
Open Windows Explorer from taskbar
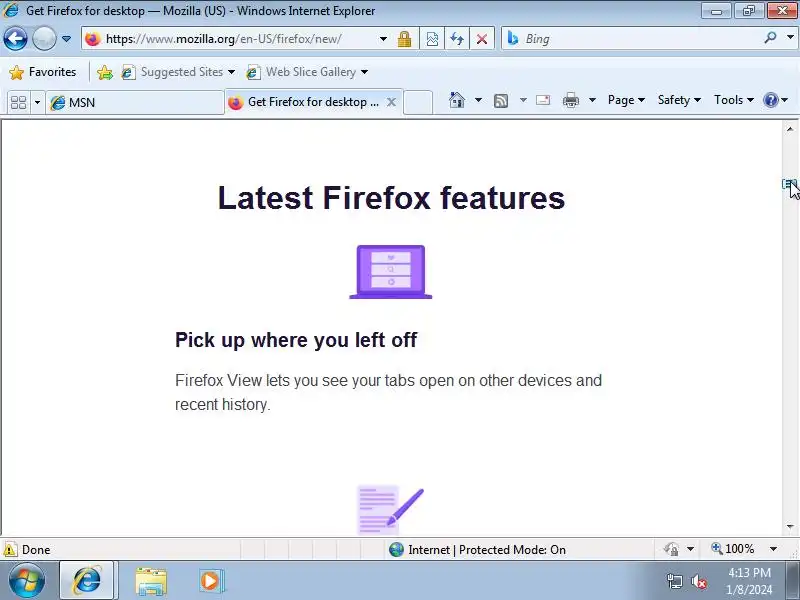151,581
